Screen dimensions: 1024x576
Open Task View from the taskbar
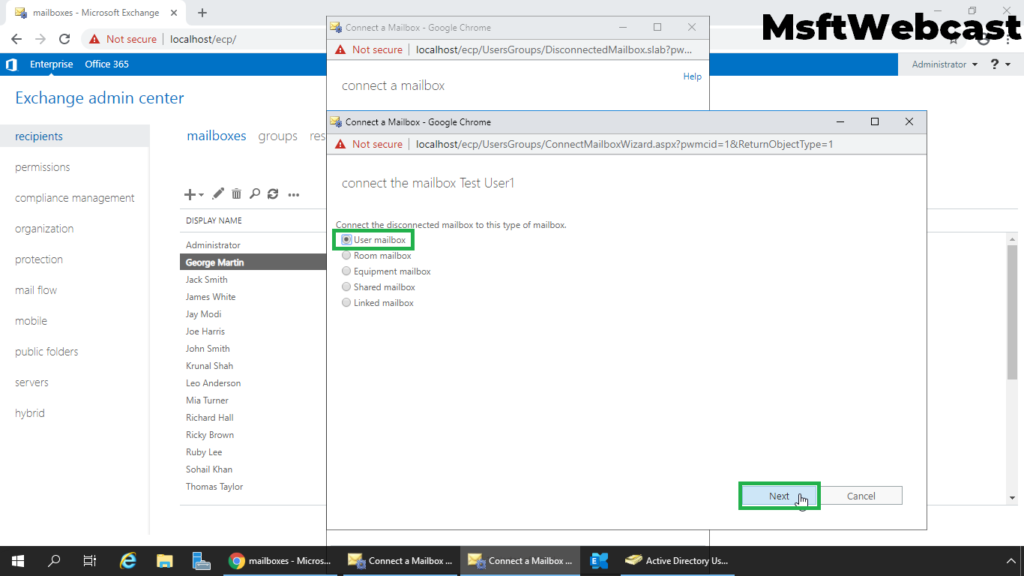(89, 560)
